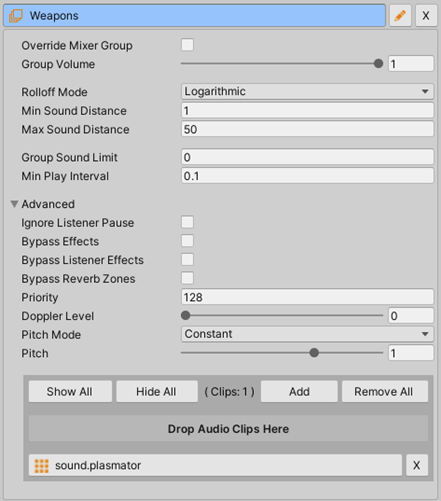441x501 pixels.
Task: Check Bypass Listener Effects option
Action: [x=187, y=260]
